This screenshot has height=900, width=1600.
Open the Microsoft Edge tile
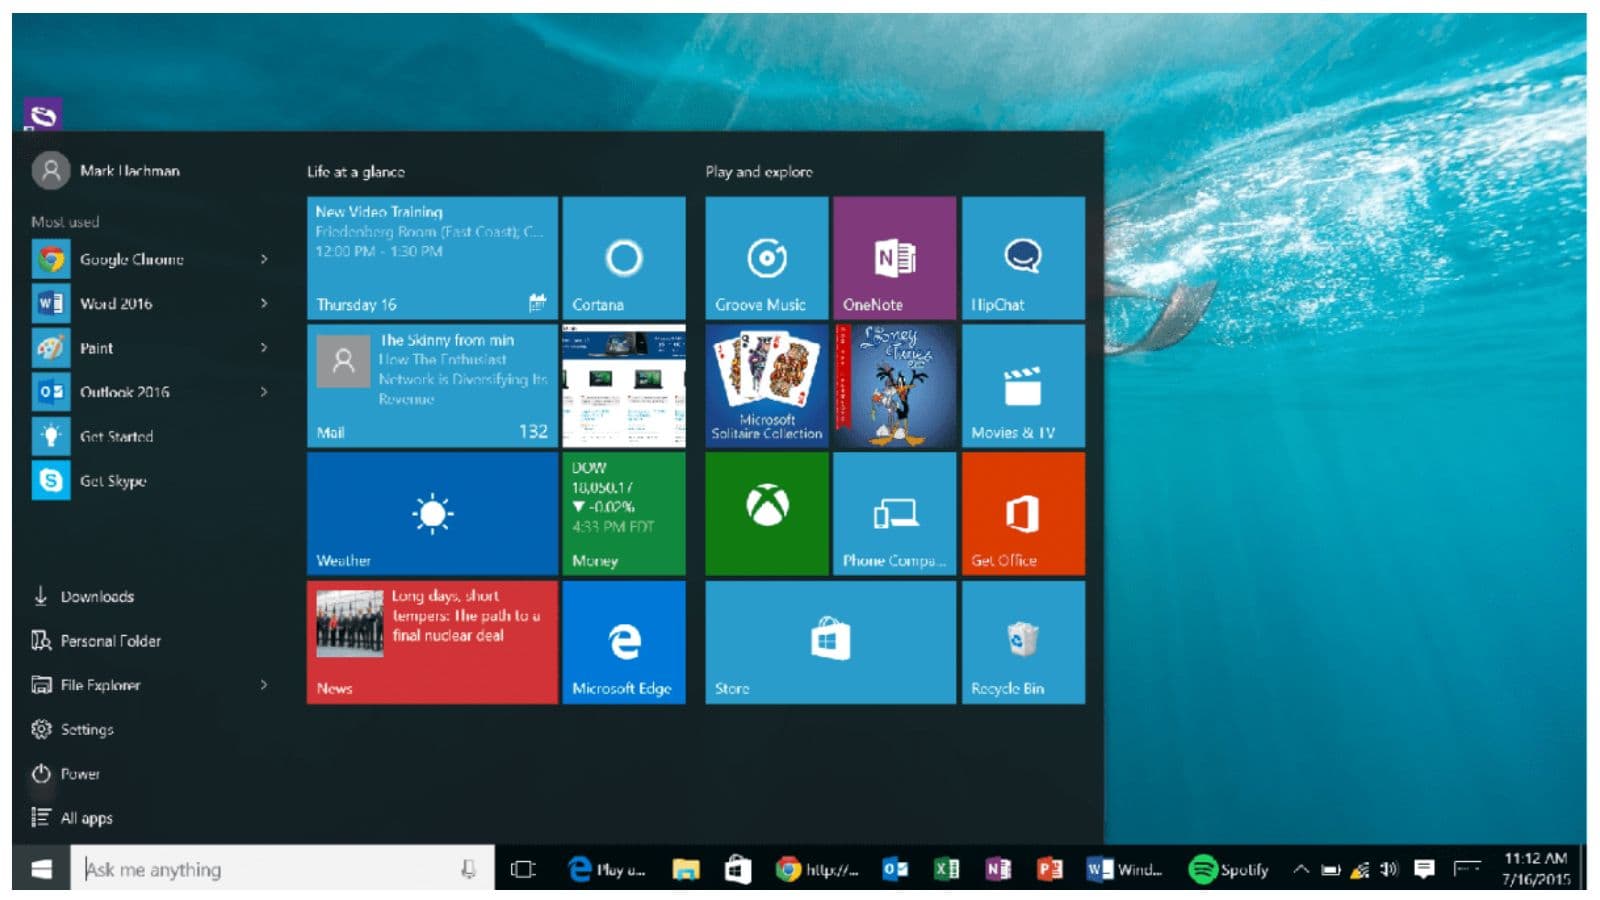coord(623,640)
